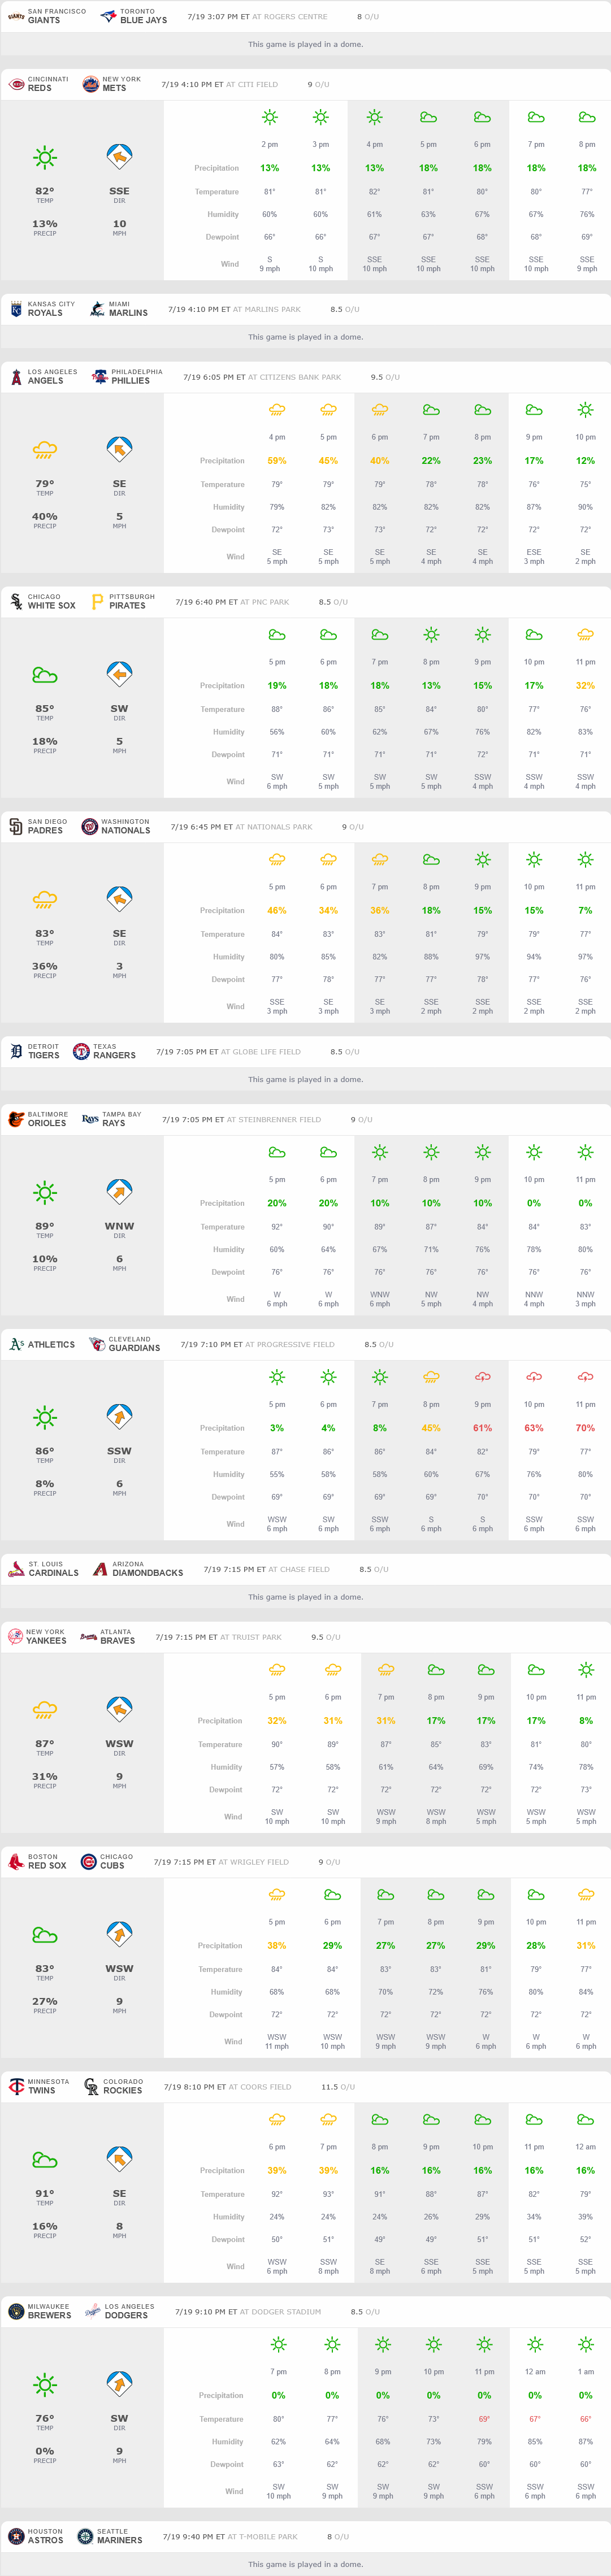Click the "AT TRUIST PARK" venue text
This screenshot has height=2576, width=611.
pyautogui.click(x=251, y=1637)
